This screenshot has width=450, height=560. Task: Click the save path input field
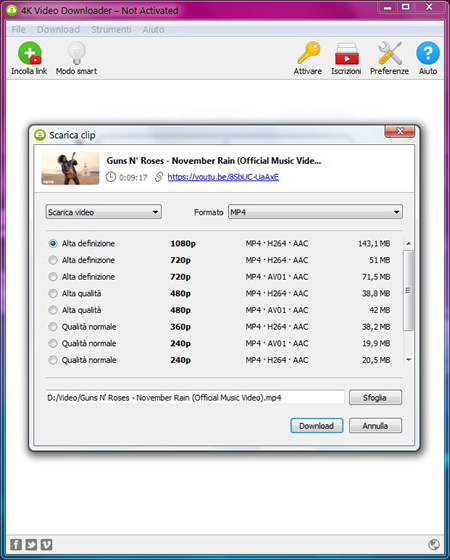(195, 398)
